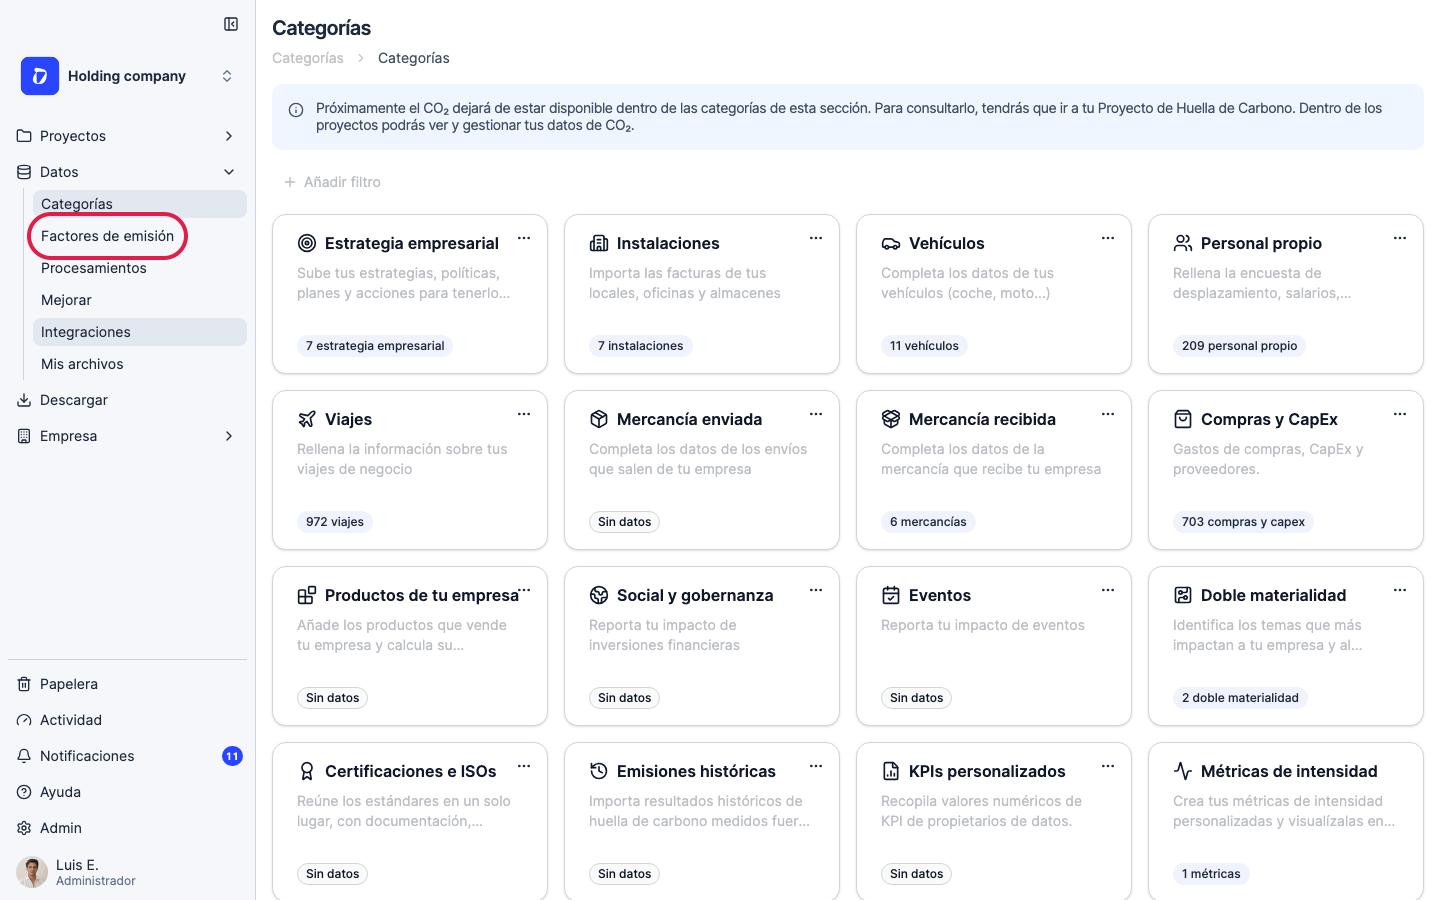Click the info icon in the CO₂ banner
This screenshot has height=900, width=1440.
click(296, 110)
